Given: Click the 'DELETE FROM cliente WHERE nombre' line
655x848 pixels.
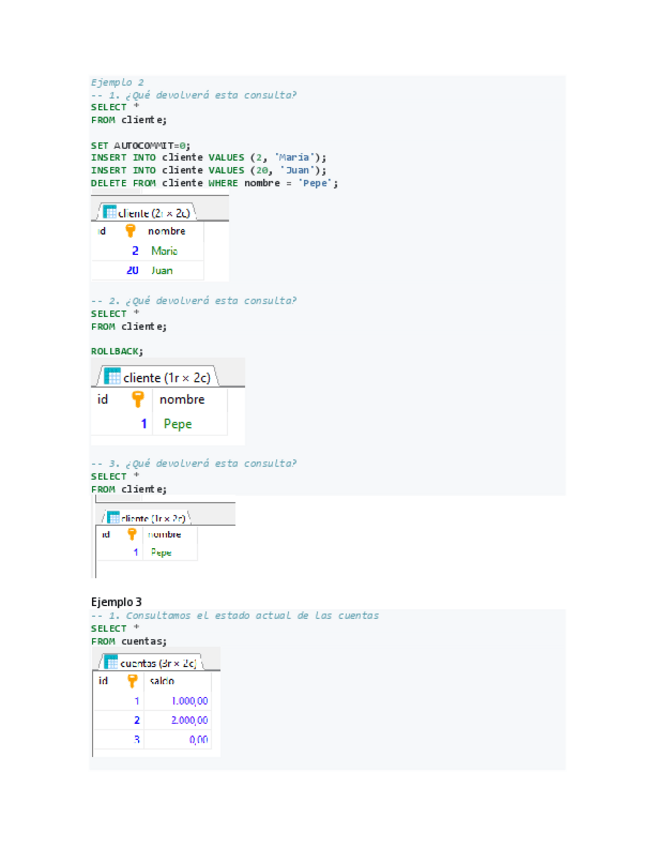Looking at the screenshot, I should (214, 183).
